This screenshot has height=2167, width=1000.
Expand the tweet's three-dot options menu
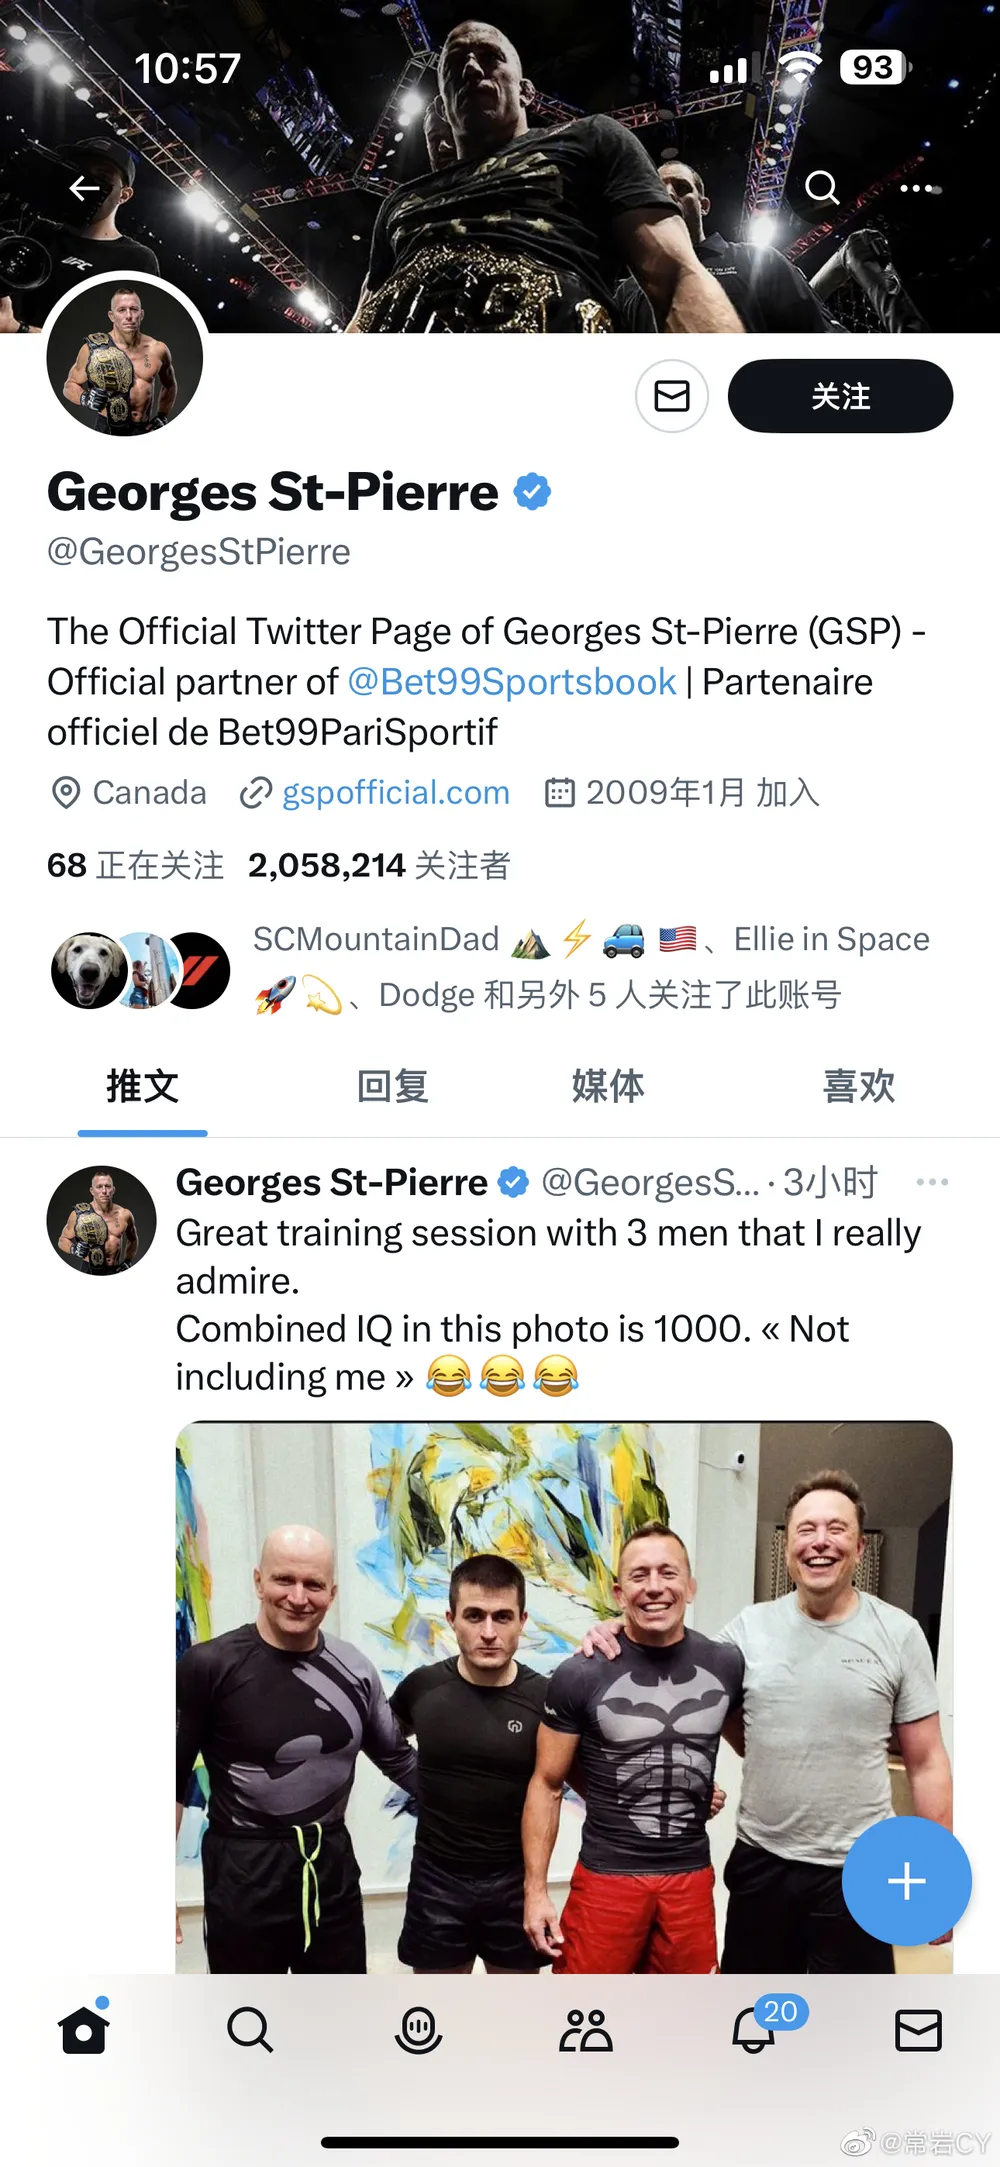[932, 1182]
